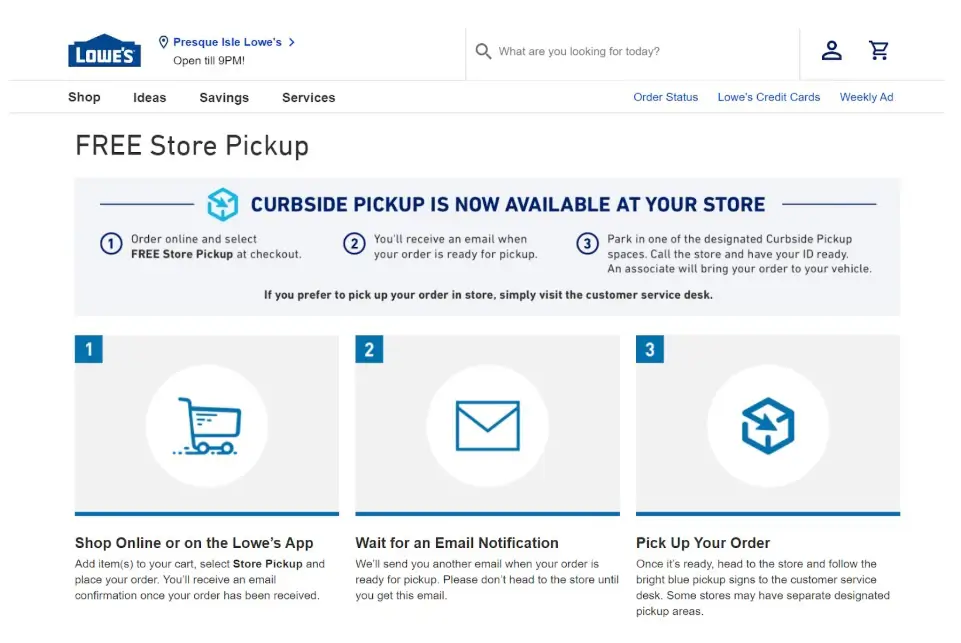Click the curbside pickup box icon in banner
Screen dimensions: 961x643
222,204
